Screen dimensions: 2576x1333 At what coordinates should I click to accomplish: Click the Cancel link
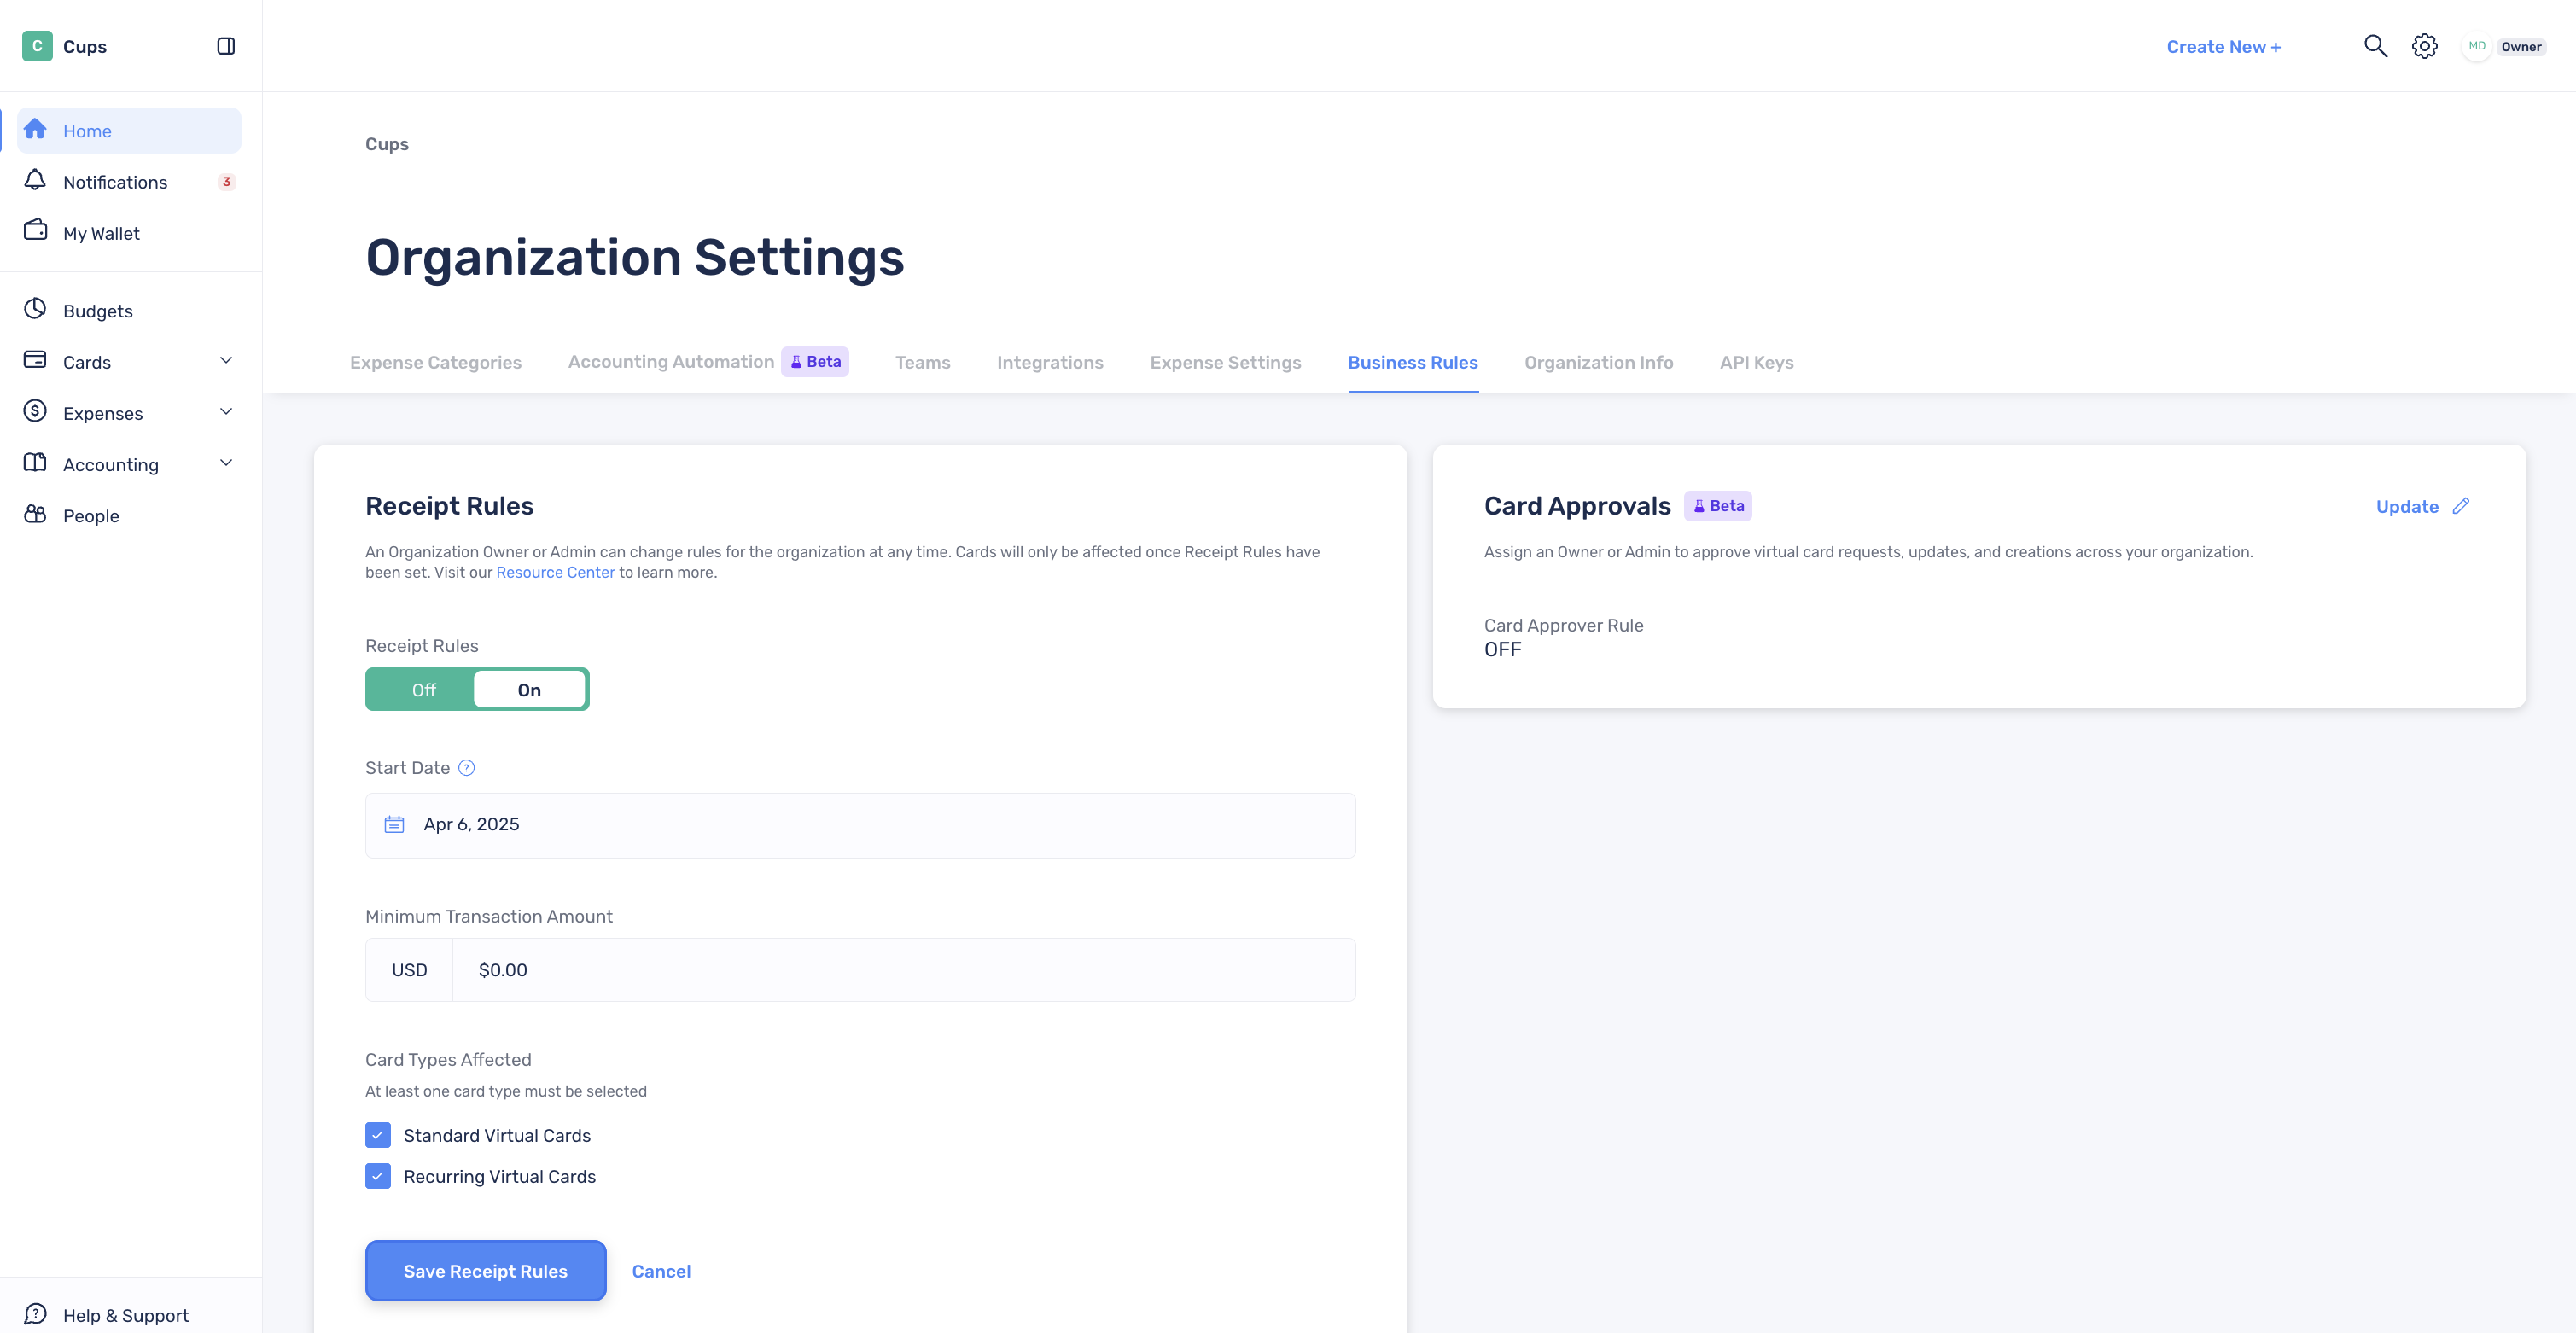click(661, 1271)
